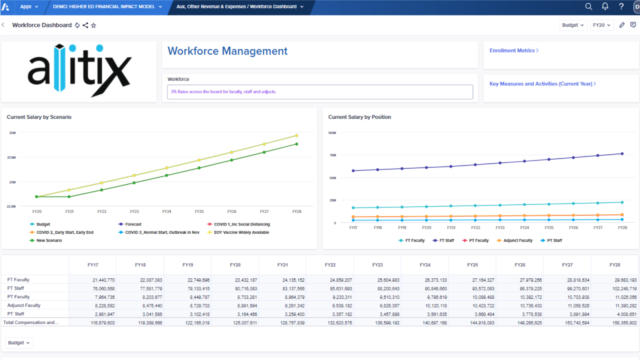Select the FY17 column header in table
The height and width of the screenshot is (360, 640).
coord(93,265)
